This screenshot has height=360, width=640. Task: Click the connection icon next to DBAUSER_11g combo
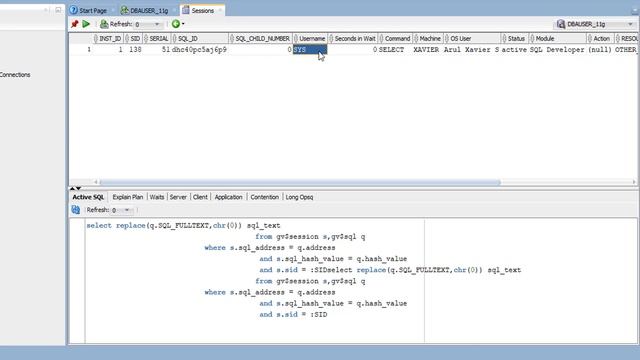[561, 24]
